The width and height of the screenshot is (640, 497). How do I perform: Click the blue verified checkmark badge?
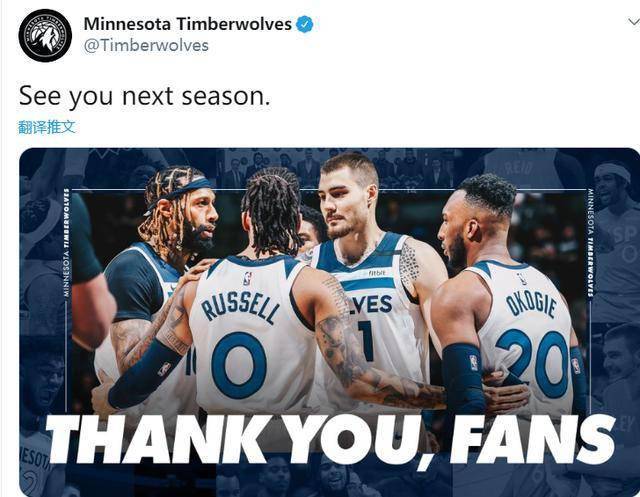tap(304, 24)
